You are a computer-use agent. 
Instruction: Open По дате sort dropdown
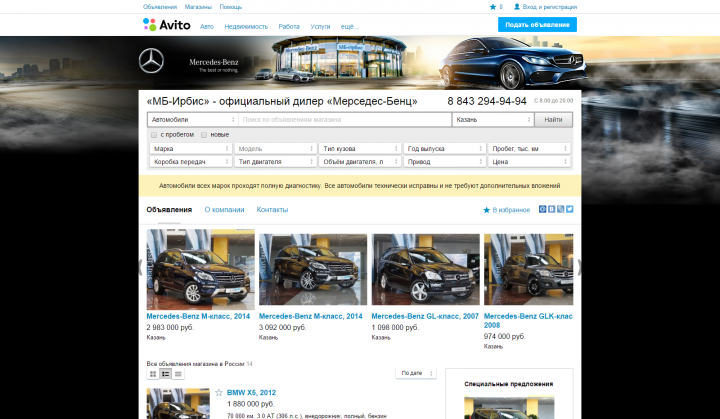coord(416,373)
